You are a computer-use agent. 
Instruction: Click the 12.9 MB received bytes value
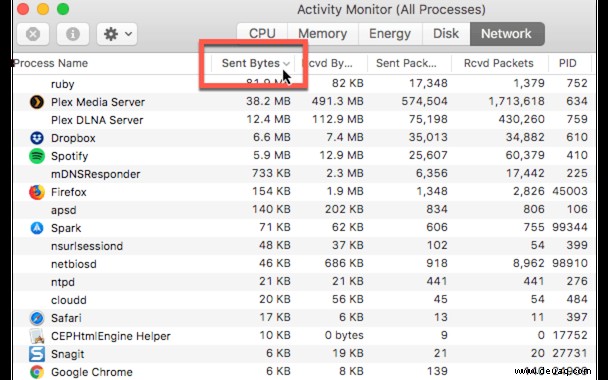[341, 155]
